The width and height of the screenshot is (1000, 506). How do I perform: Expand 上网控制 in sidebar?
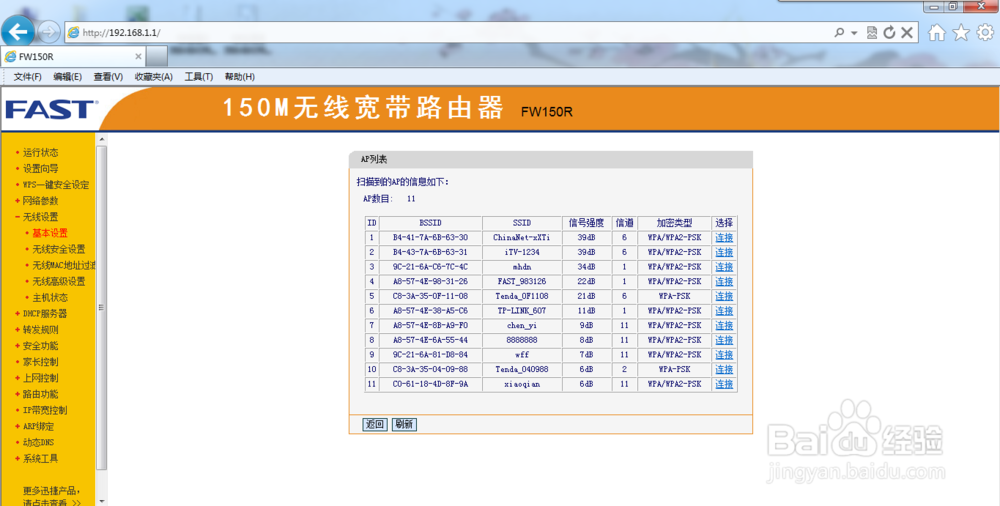[41, 378]
